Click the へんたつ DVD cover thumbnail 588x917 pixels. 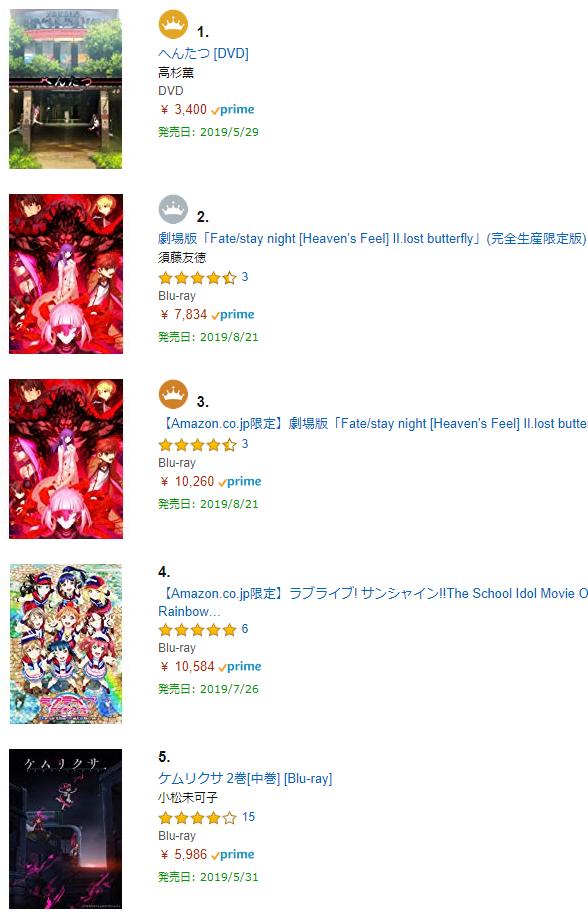tap(66, 89)
